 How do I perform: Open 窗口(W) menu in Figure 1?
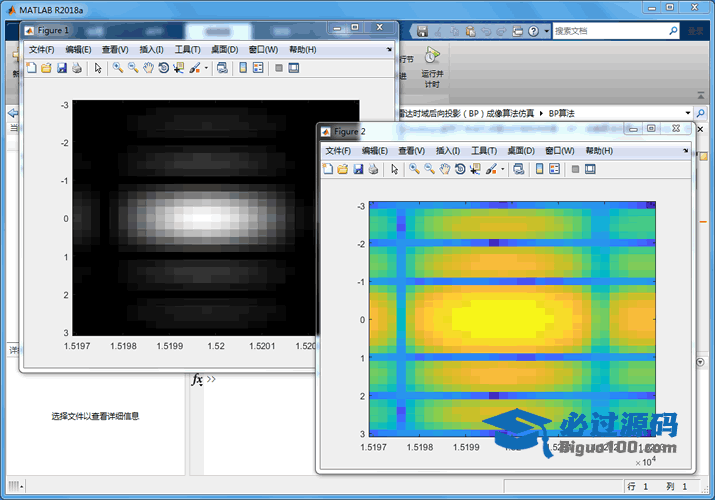(263, 49)
